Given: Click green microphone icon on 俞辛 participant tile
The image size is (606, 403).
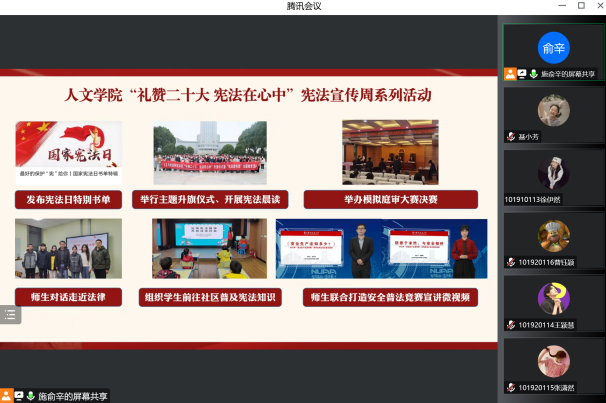Looking at the screenshot, I should point(534,74).
